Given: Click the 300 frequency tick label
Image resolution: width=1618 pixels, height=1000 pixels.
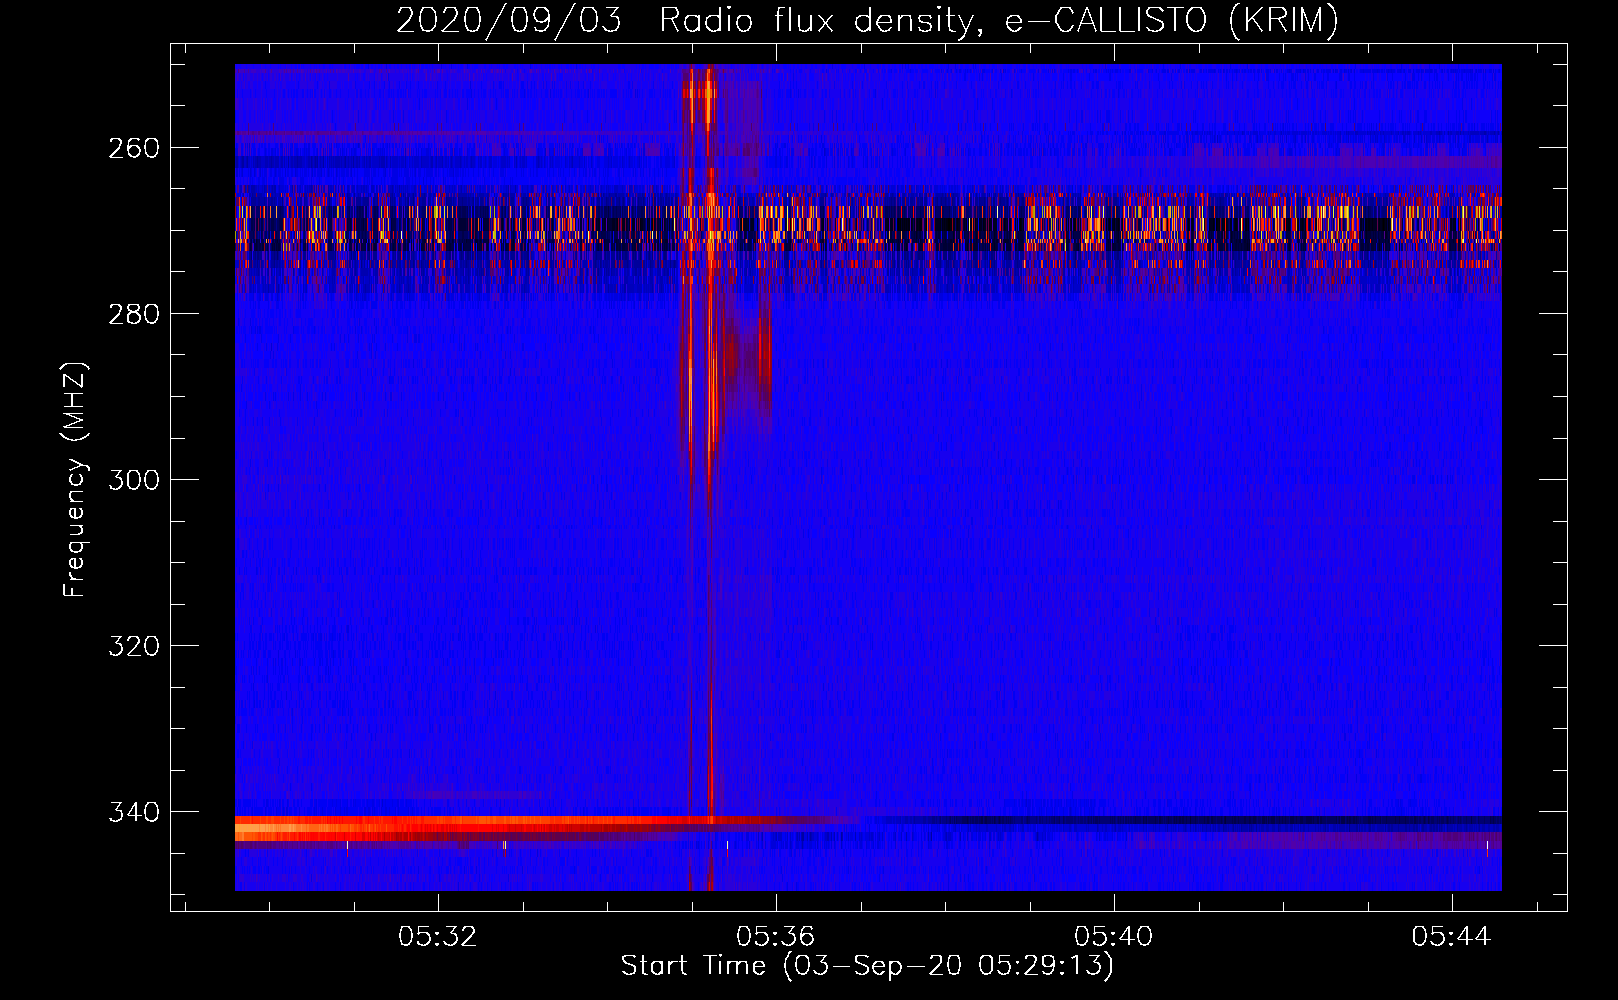Looking at the screenshot, I should (x=133, y=480).
